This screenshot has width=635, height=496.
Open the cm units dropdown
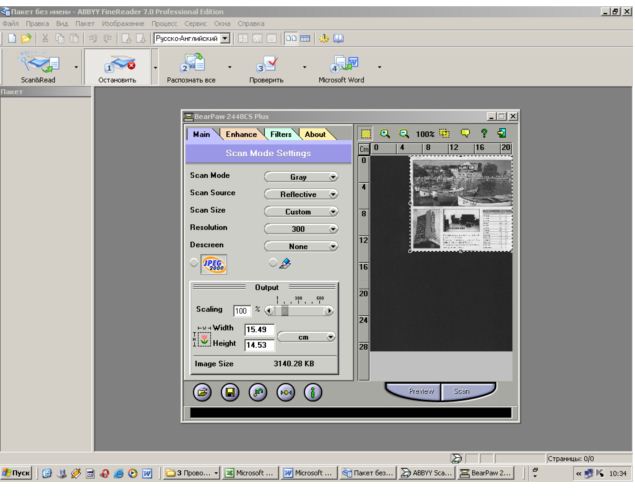coord(307,337)
